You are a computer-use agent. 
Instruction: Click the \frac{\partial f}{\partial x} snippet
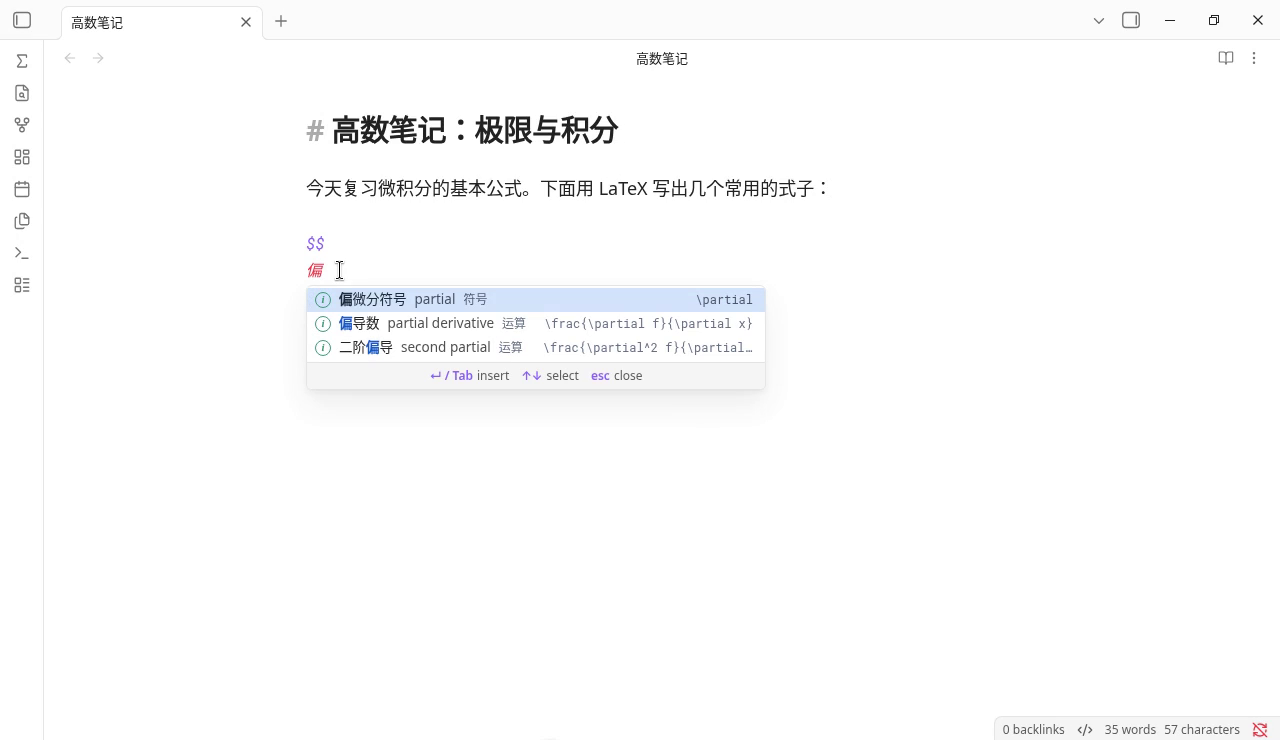[648, 324]
